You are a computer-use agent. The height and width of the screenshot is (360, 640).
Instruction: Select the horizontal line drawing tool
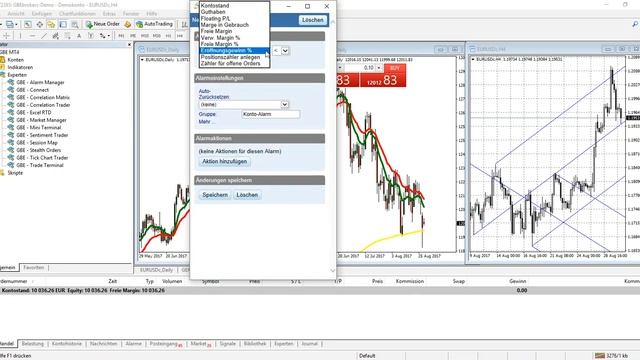[x=32, y=36]
